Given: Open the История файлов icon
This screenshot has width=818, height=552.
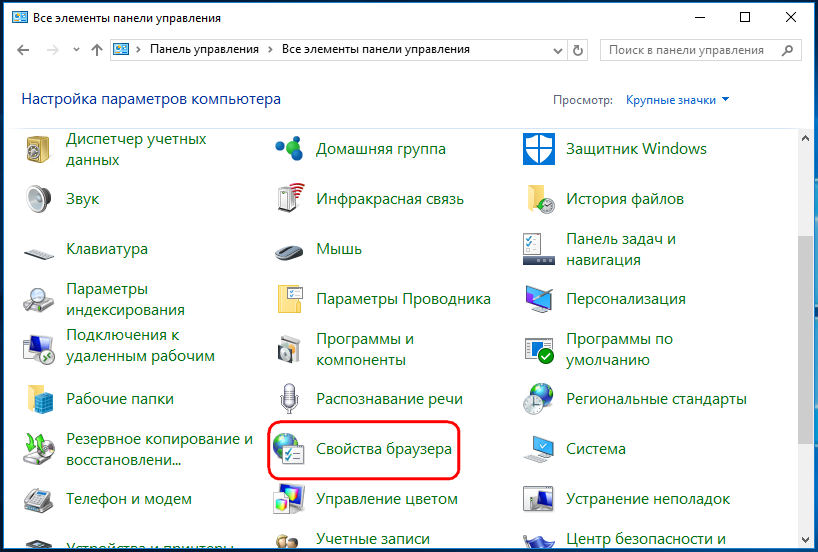Looking at the screenshot, I should pos(540,199).
